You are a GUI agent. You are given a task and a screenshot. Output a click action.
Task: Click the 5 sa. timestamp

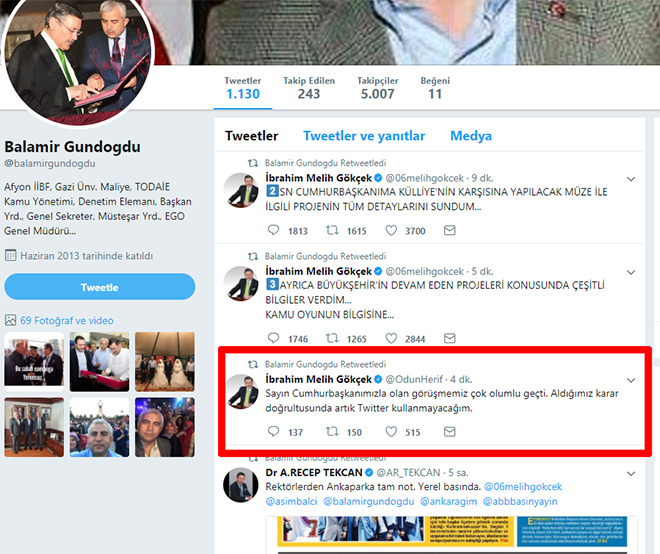pos(460,473)
